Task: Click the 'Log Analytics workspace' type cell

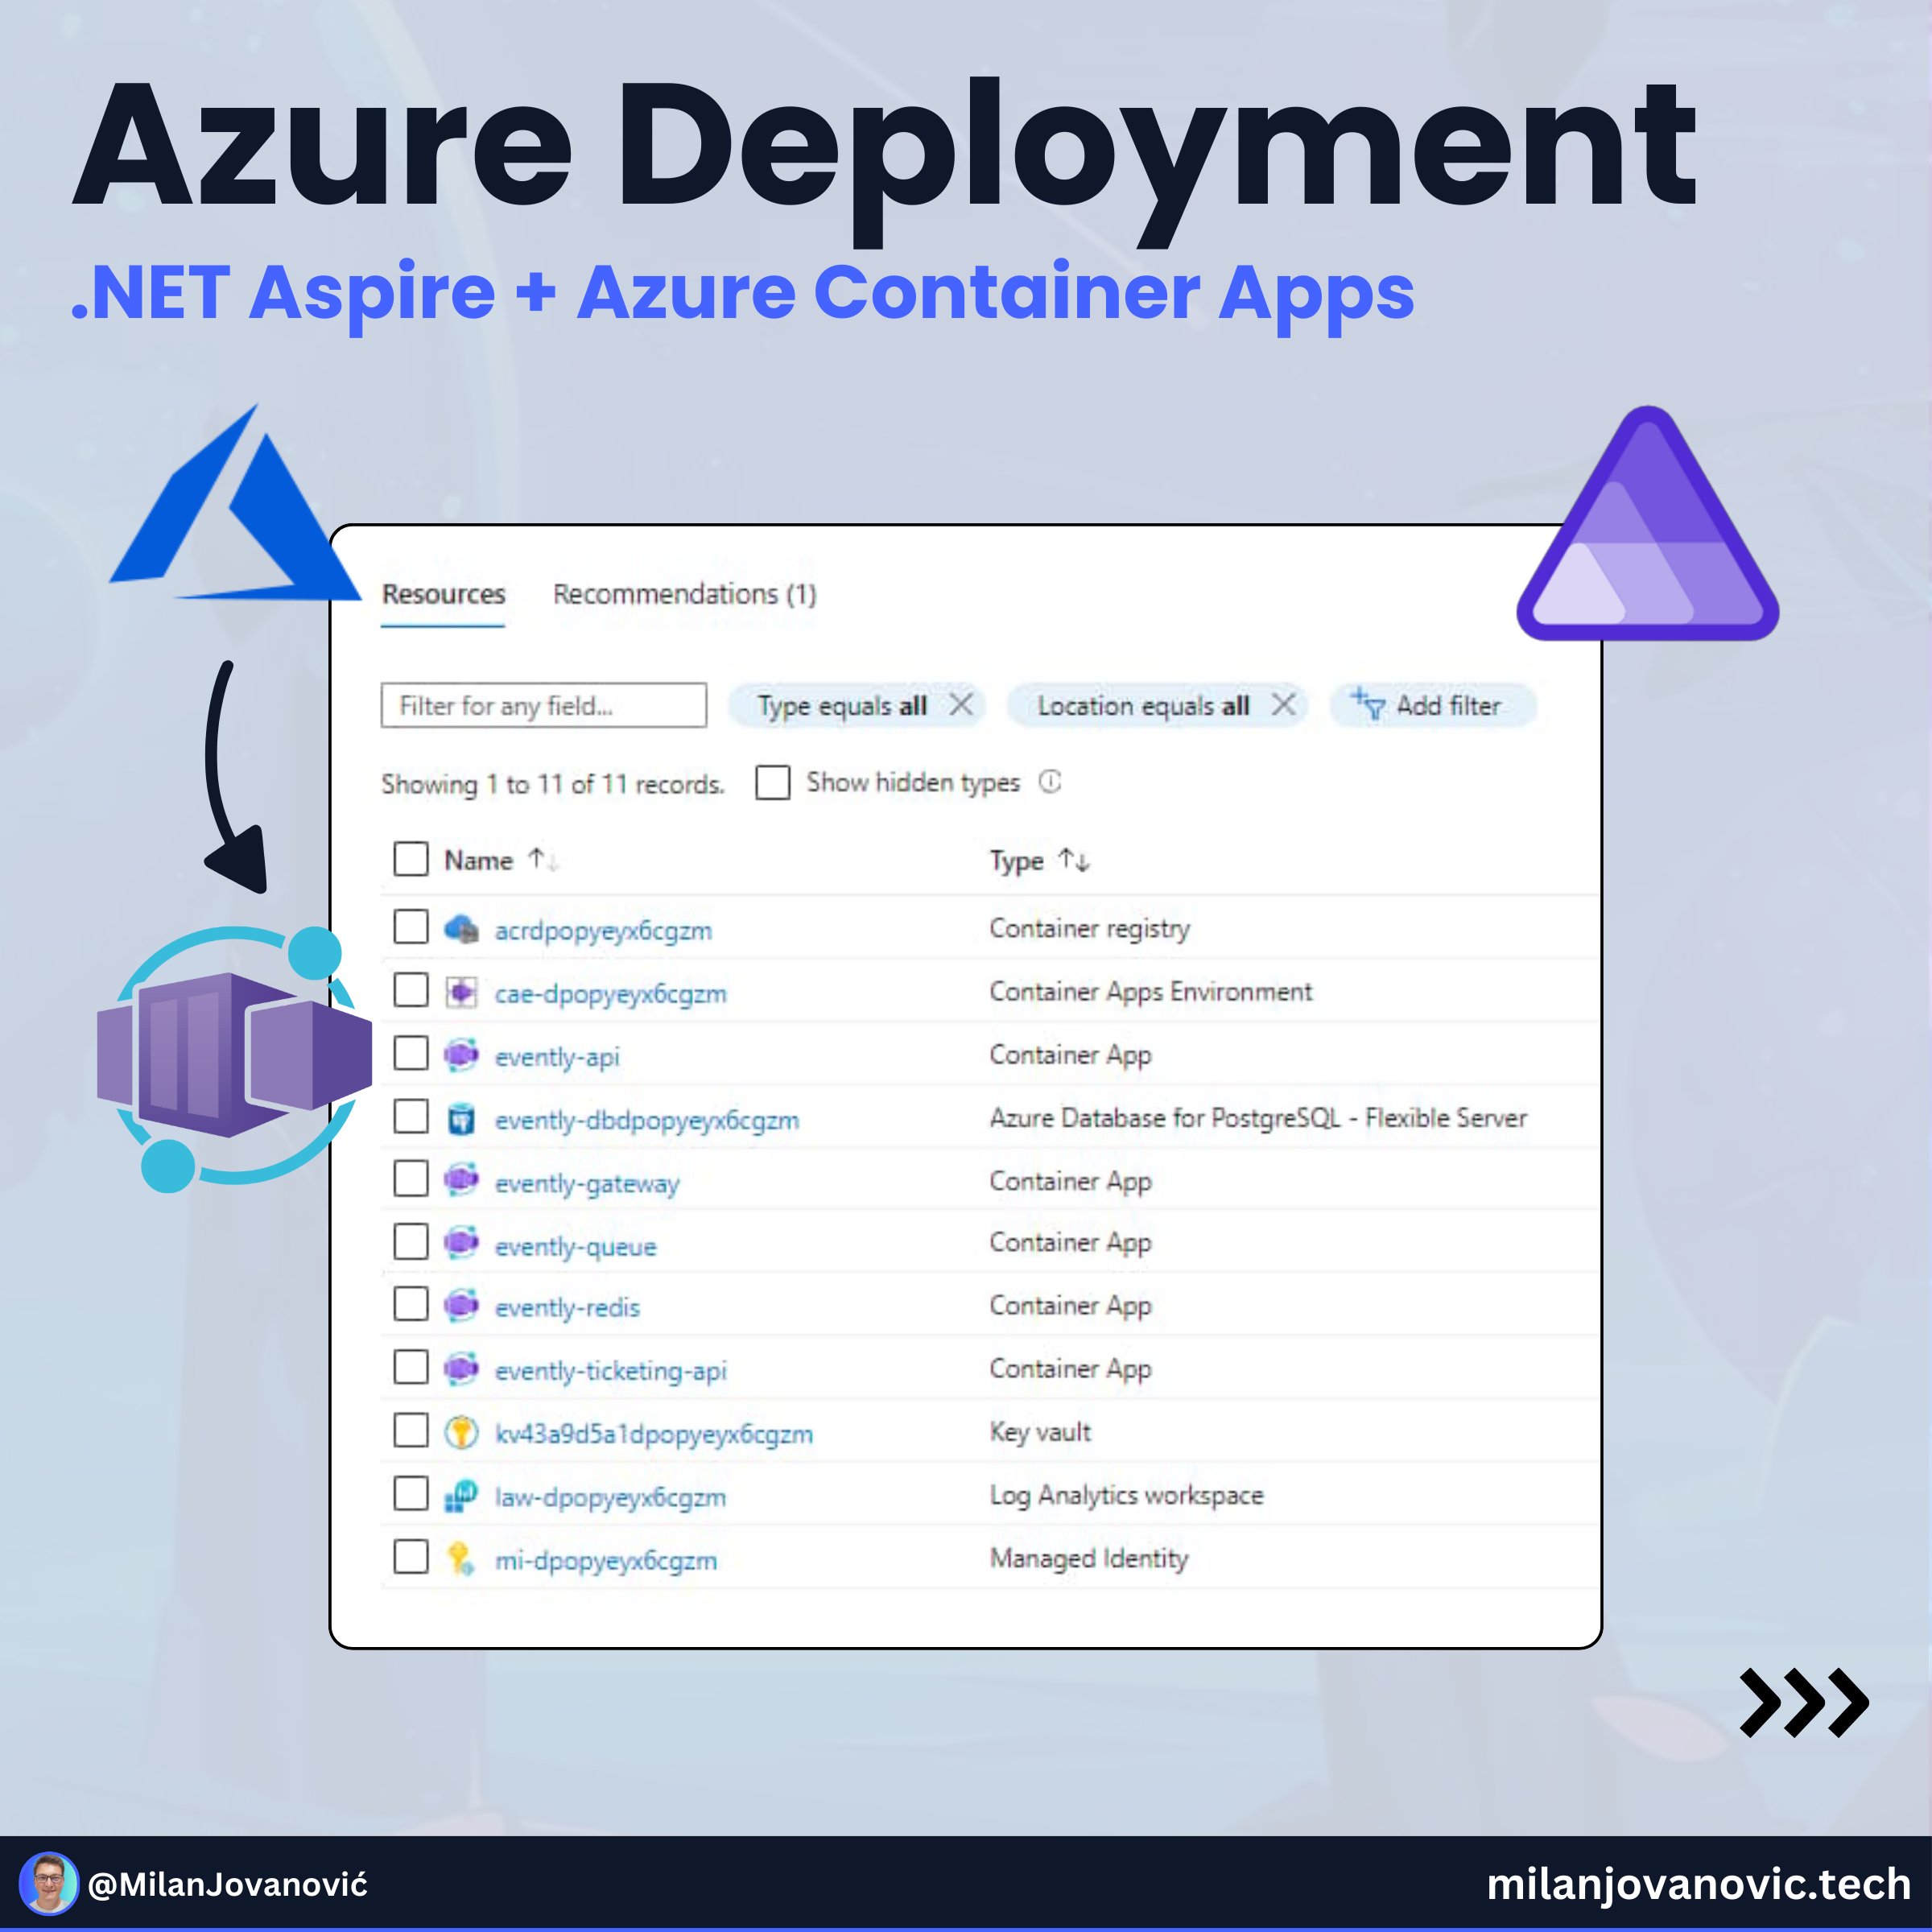Action: pos(1127,1495)
